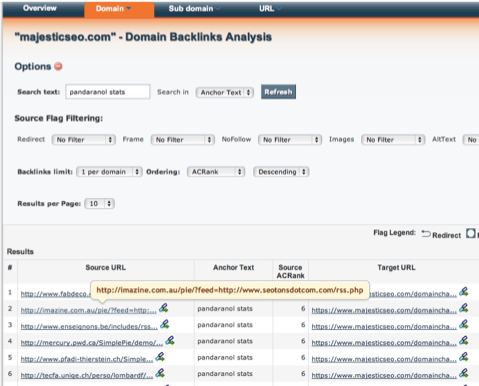479x386 pixels.
Task: Click the yellow tooltip showing the imazine feed URL
Action: (x=230, y=290)
